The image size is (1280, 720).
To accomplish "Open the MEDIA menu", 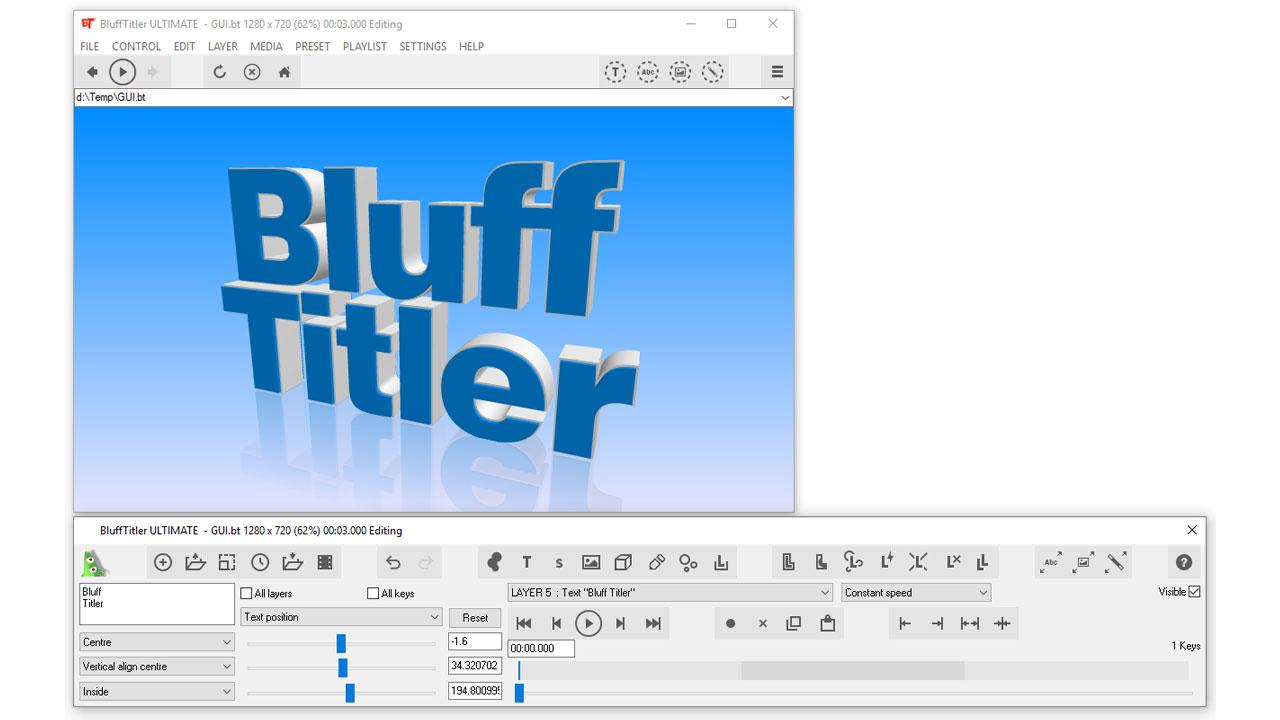I will click(266, 46).
